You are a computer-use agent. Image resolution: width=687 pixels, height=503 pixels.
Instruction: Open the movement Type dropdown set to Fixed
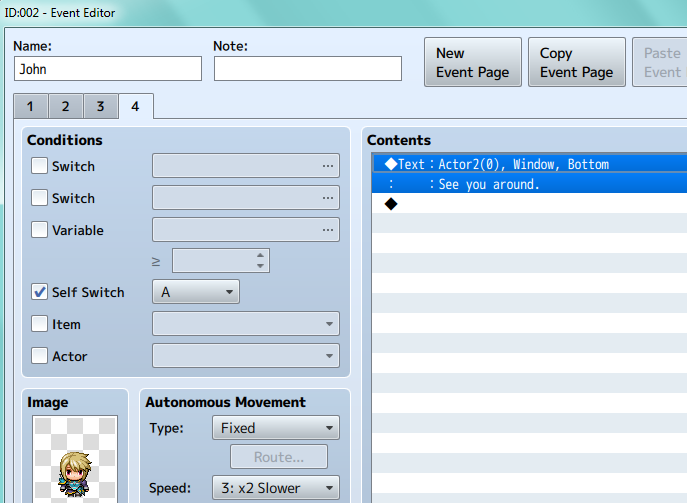click(x=276, y=428)
